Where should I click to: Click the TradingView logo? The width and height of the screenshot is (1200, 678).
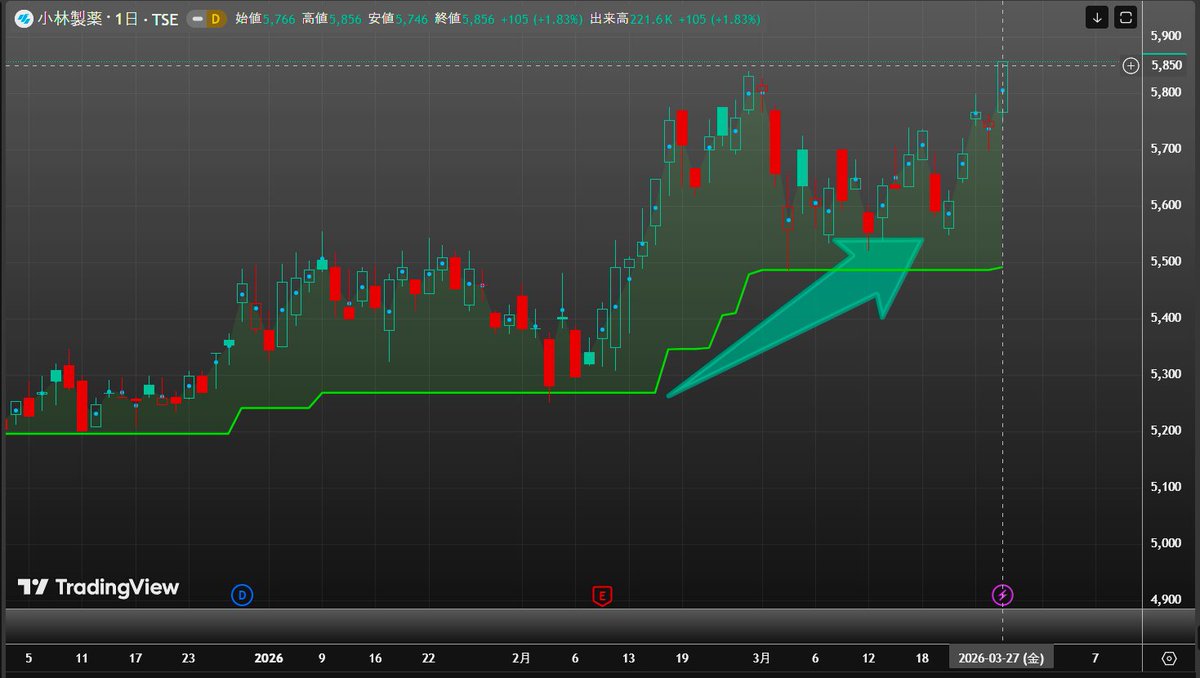[x=99, y=587]
